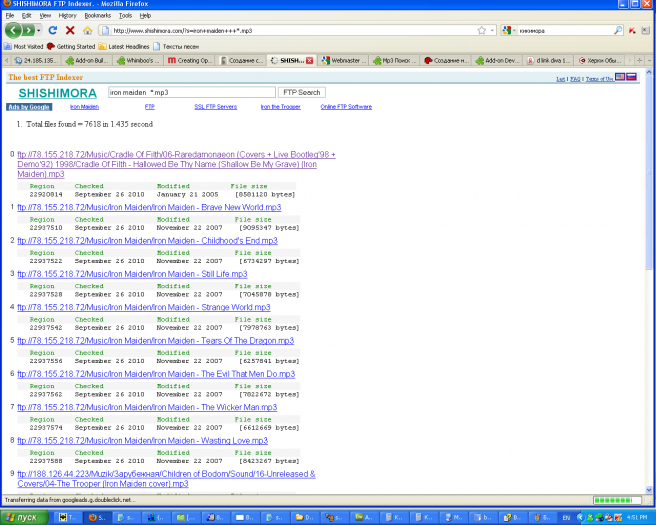656x525 pixels.
Task: Select the Total files found 7618 text
Action: point(90,124)
